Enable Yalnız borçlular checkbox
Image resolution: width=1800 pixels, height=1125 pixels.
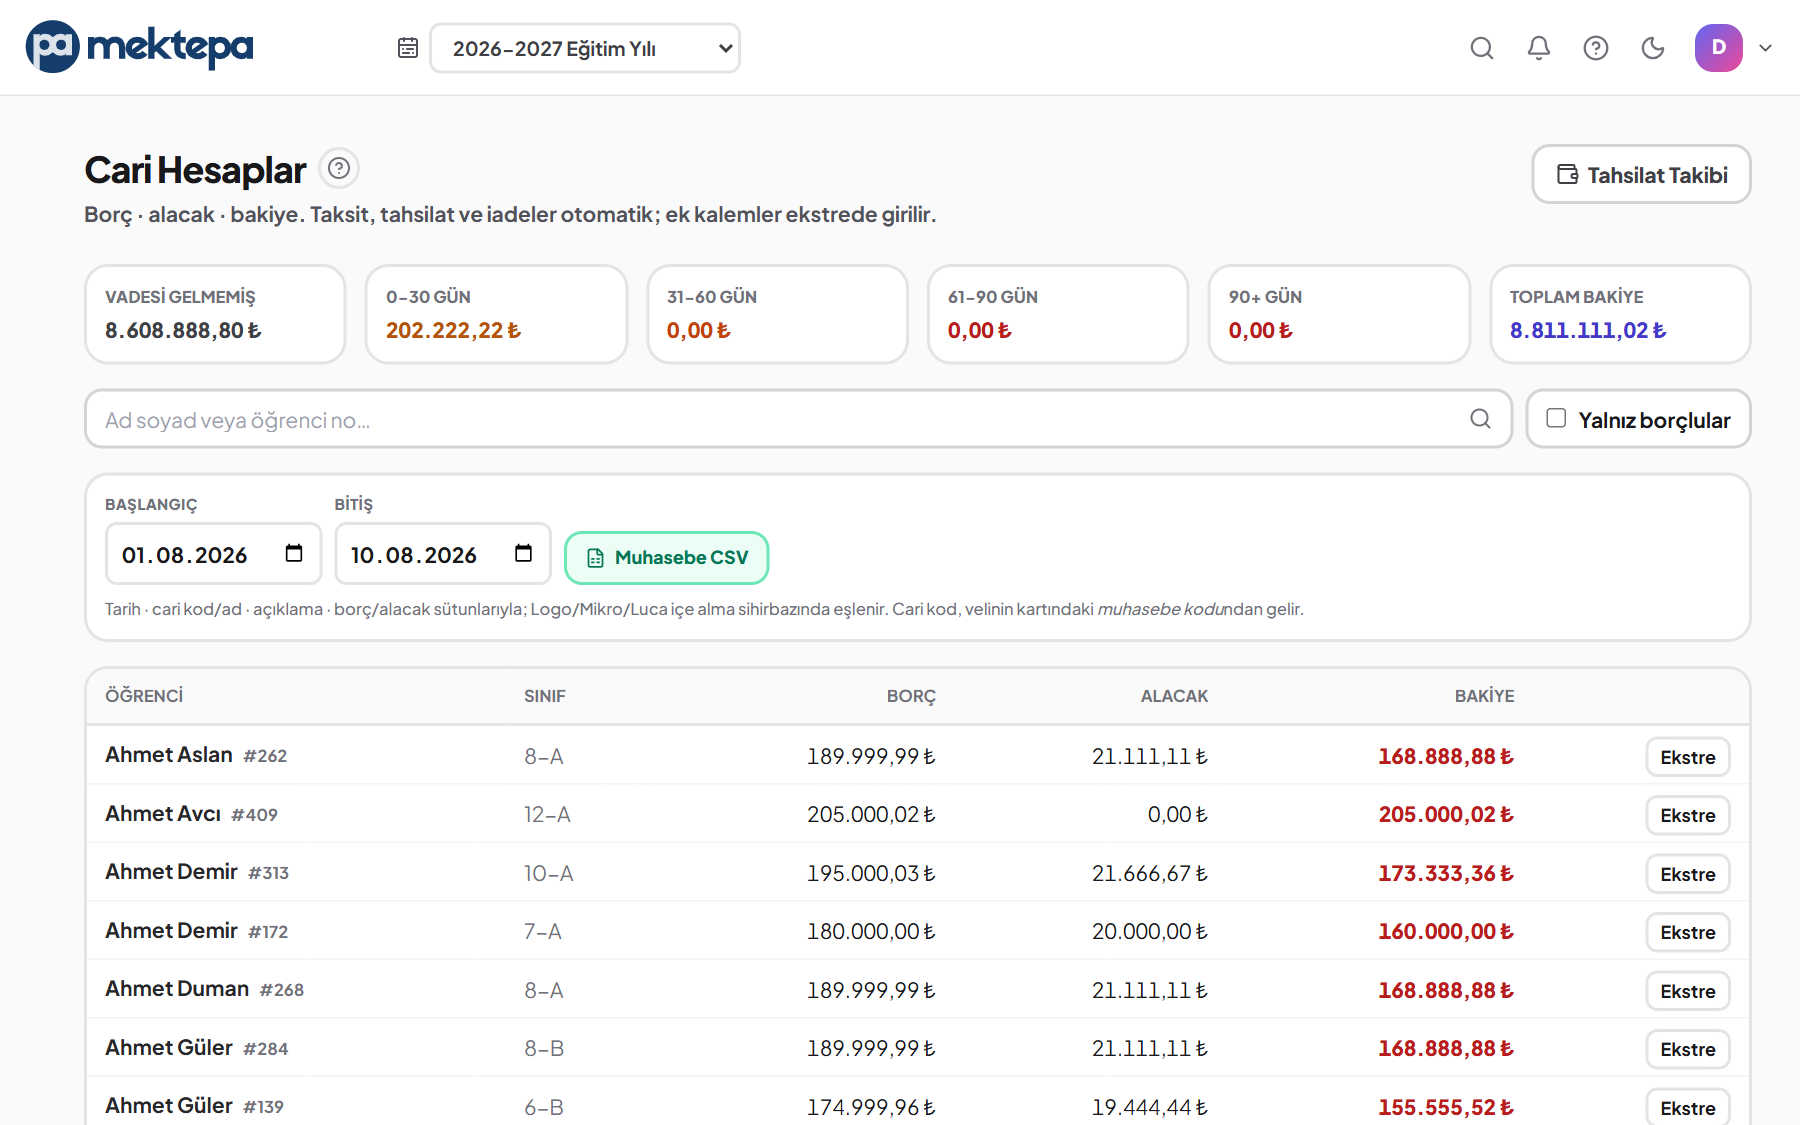tap(1556, 418)
